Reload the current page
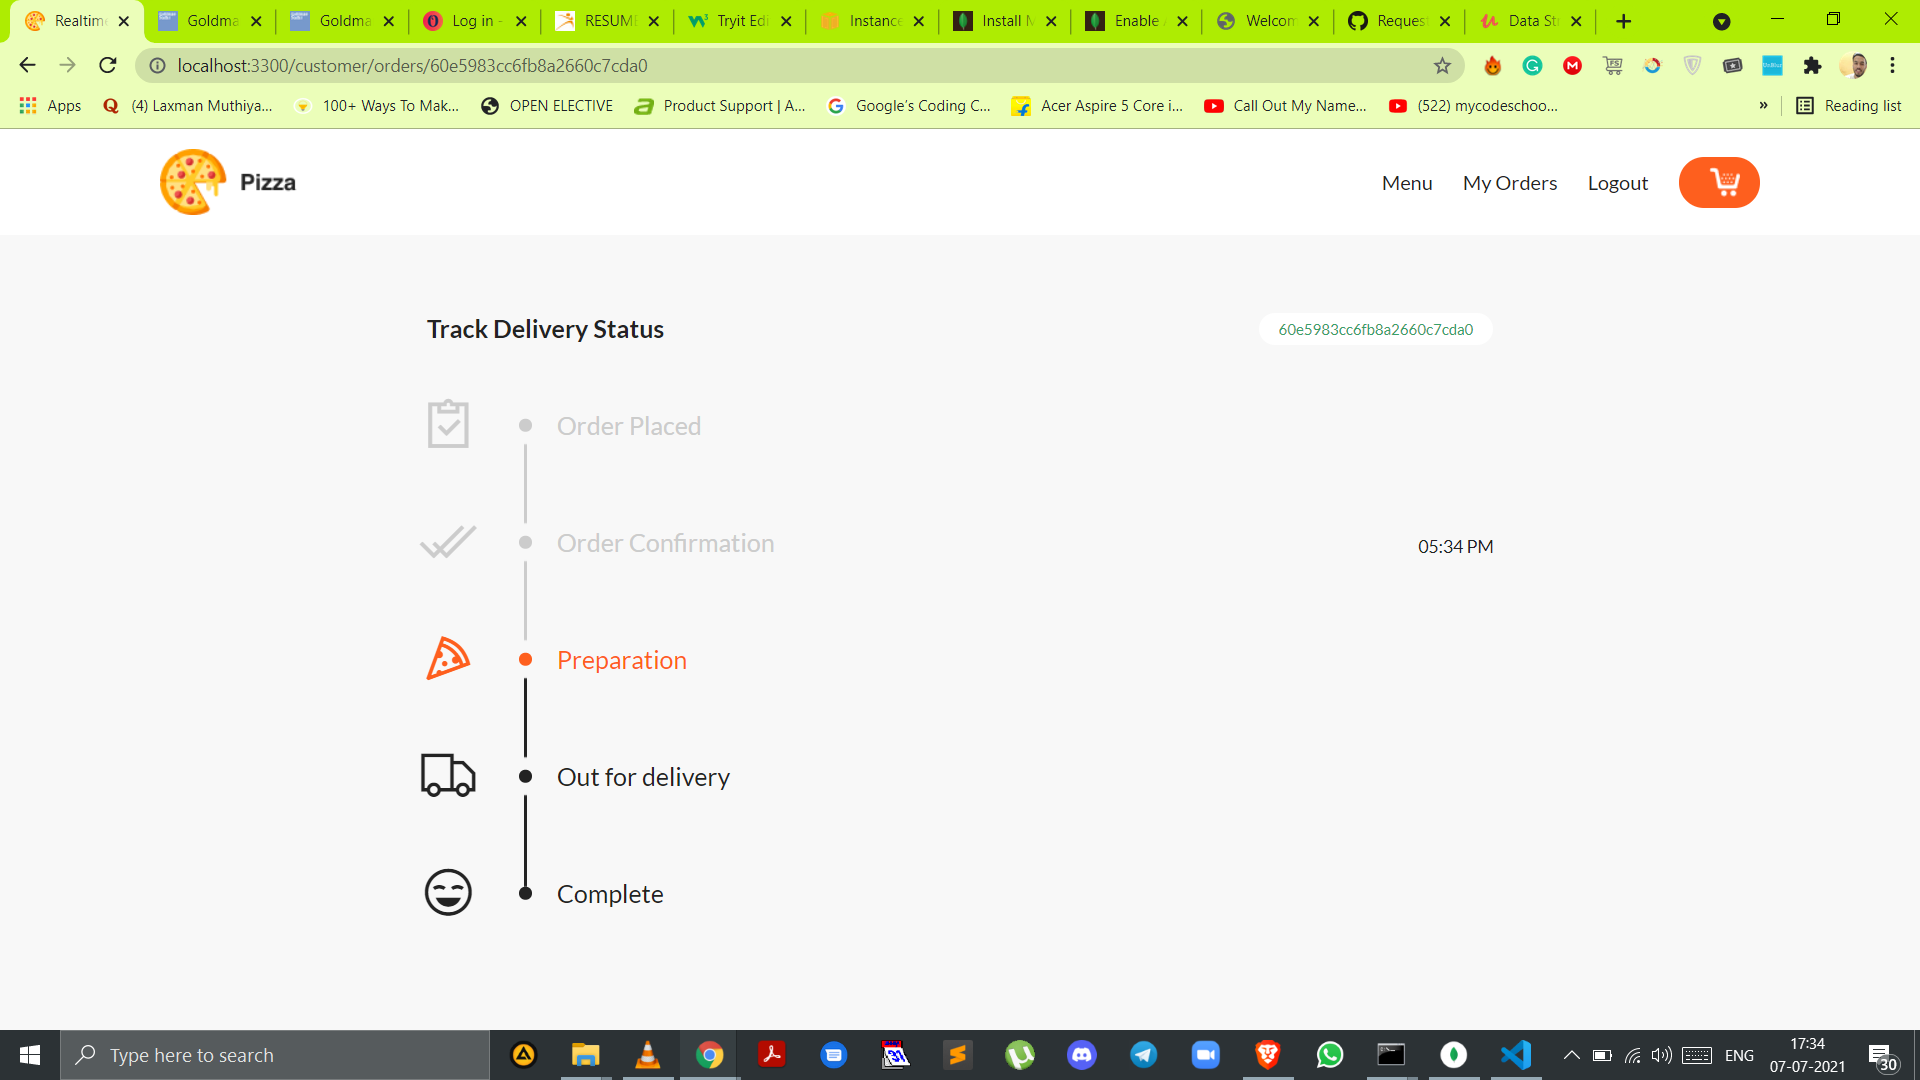 point(108,66)
